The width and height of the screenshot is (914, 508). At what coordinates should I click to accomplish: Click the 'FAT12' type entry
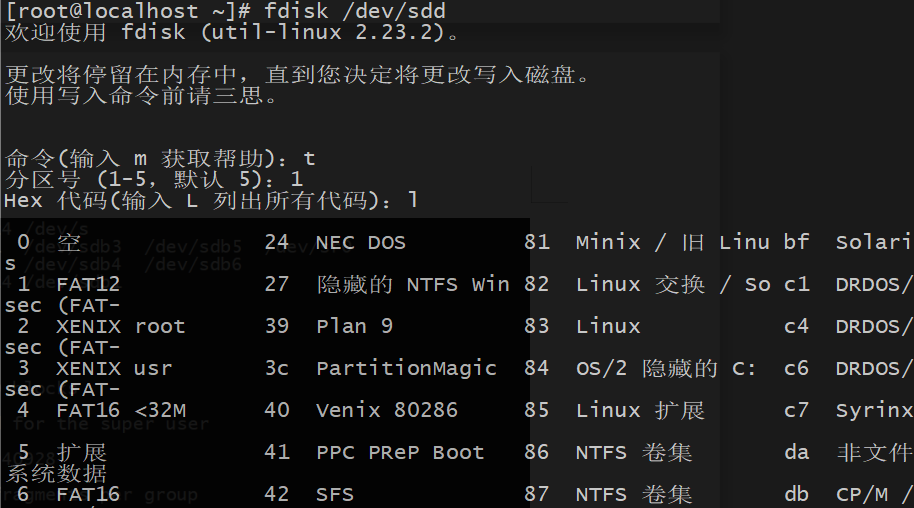88,284
